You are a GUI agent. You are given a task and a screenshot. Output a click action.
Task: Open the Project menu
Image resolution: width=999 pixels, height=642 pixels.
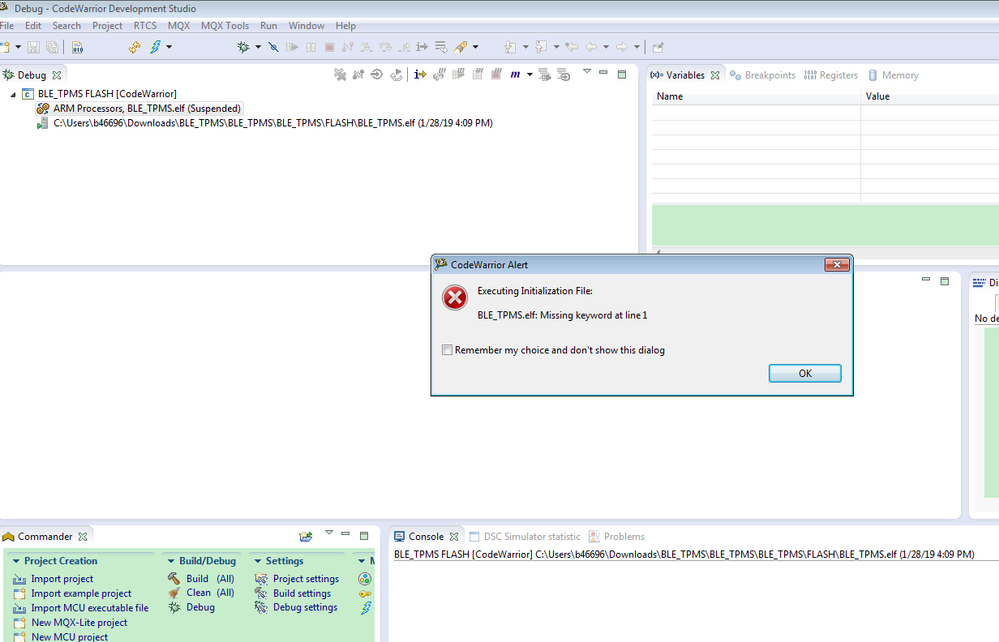coord(107,25)
